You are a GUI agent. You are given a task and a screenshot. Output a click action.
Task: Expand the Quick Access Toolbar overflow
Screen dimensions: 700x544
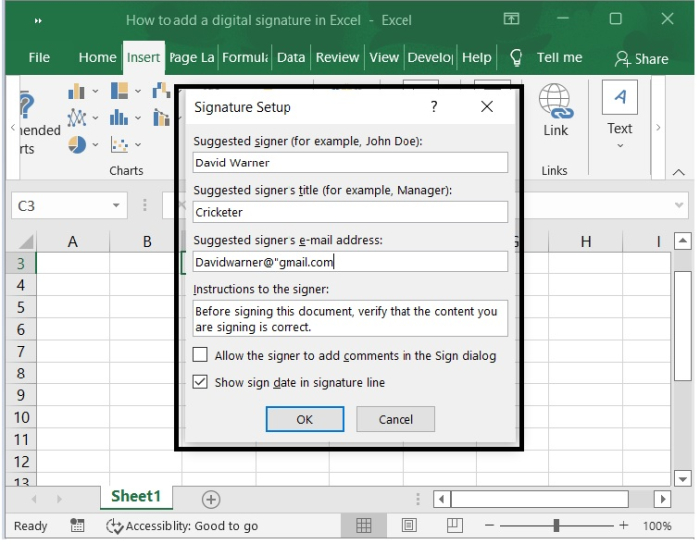click(38, 21)
